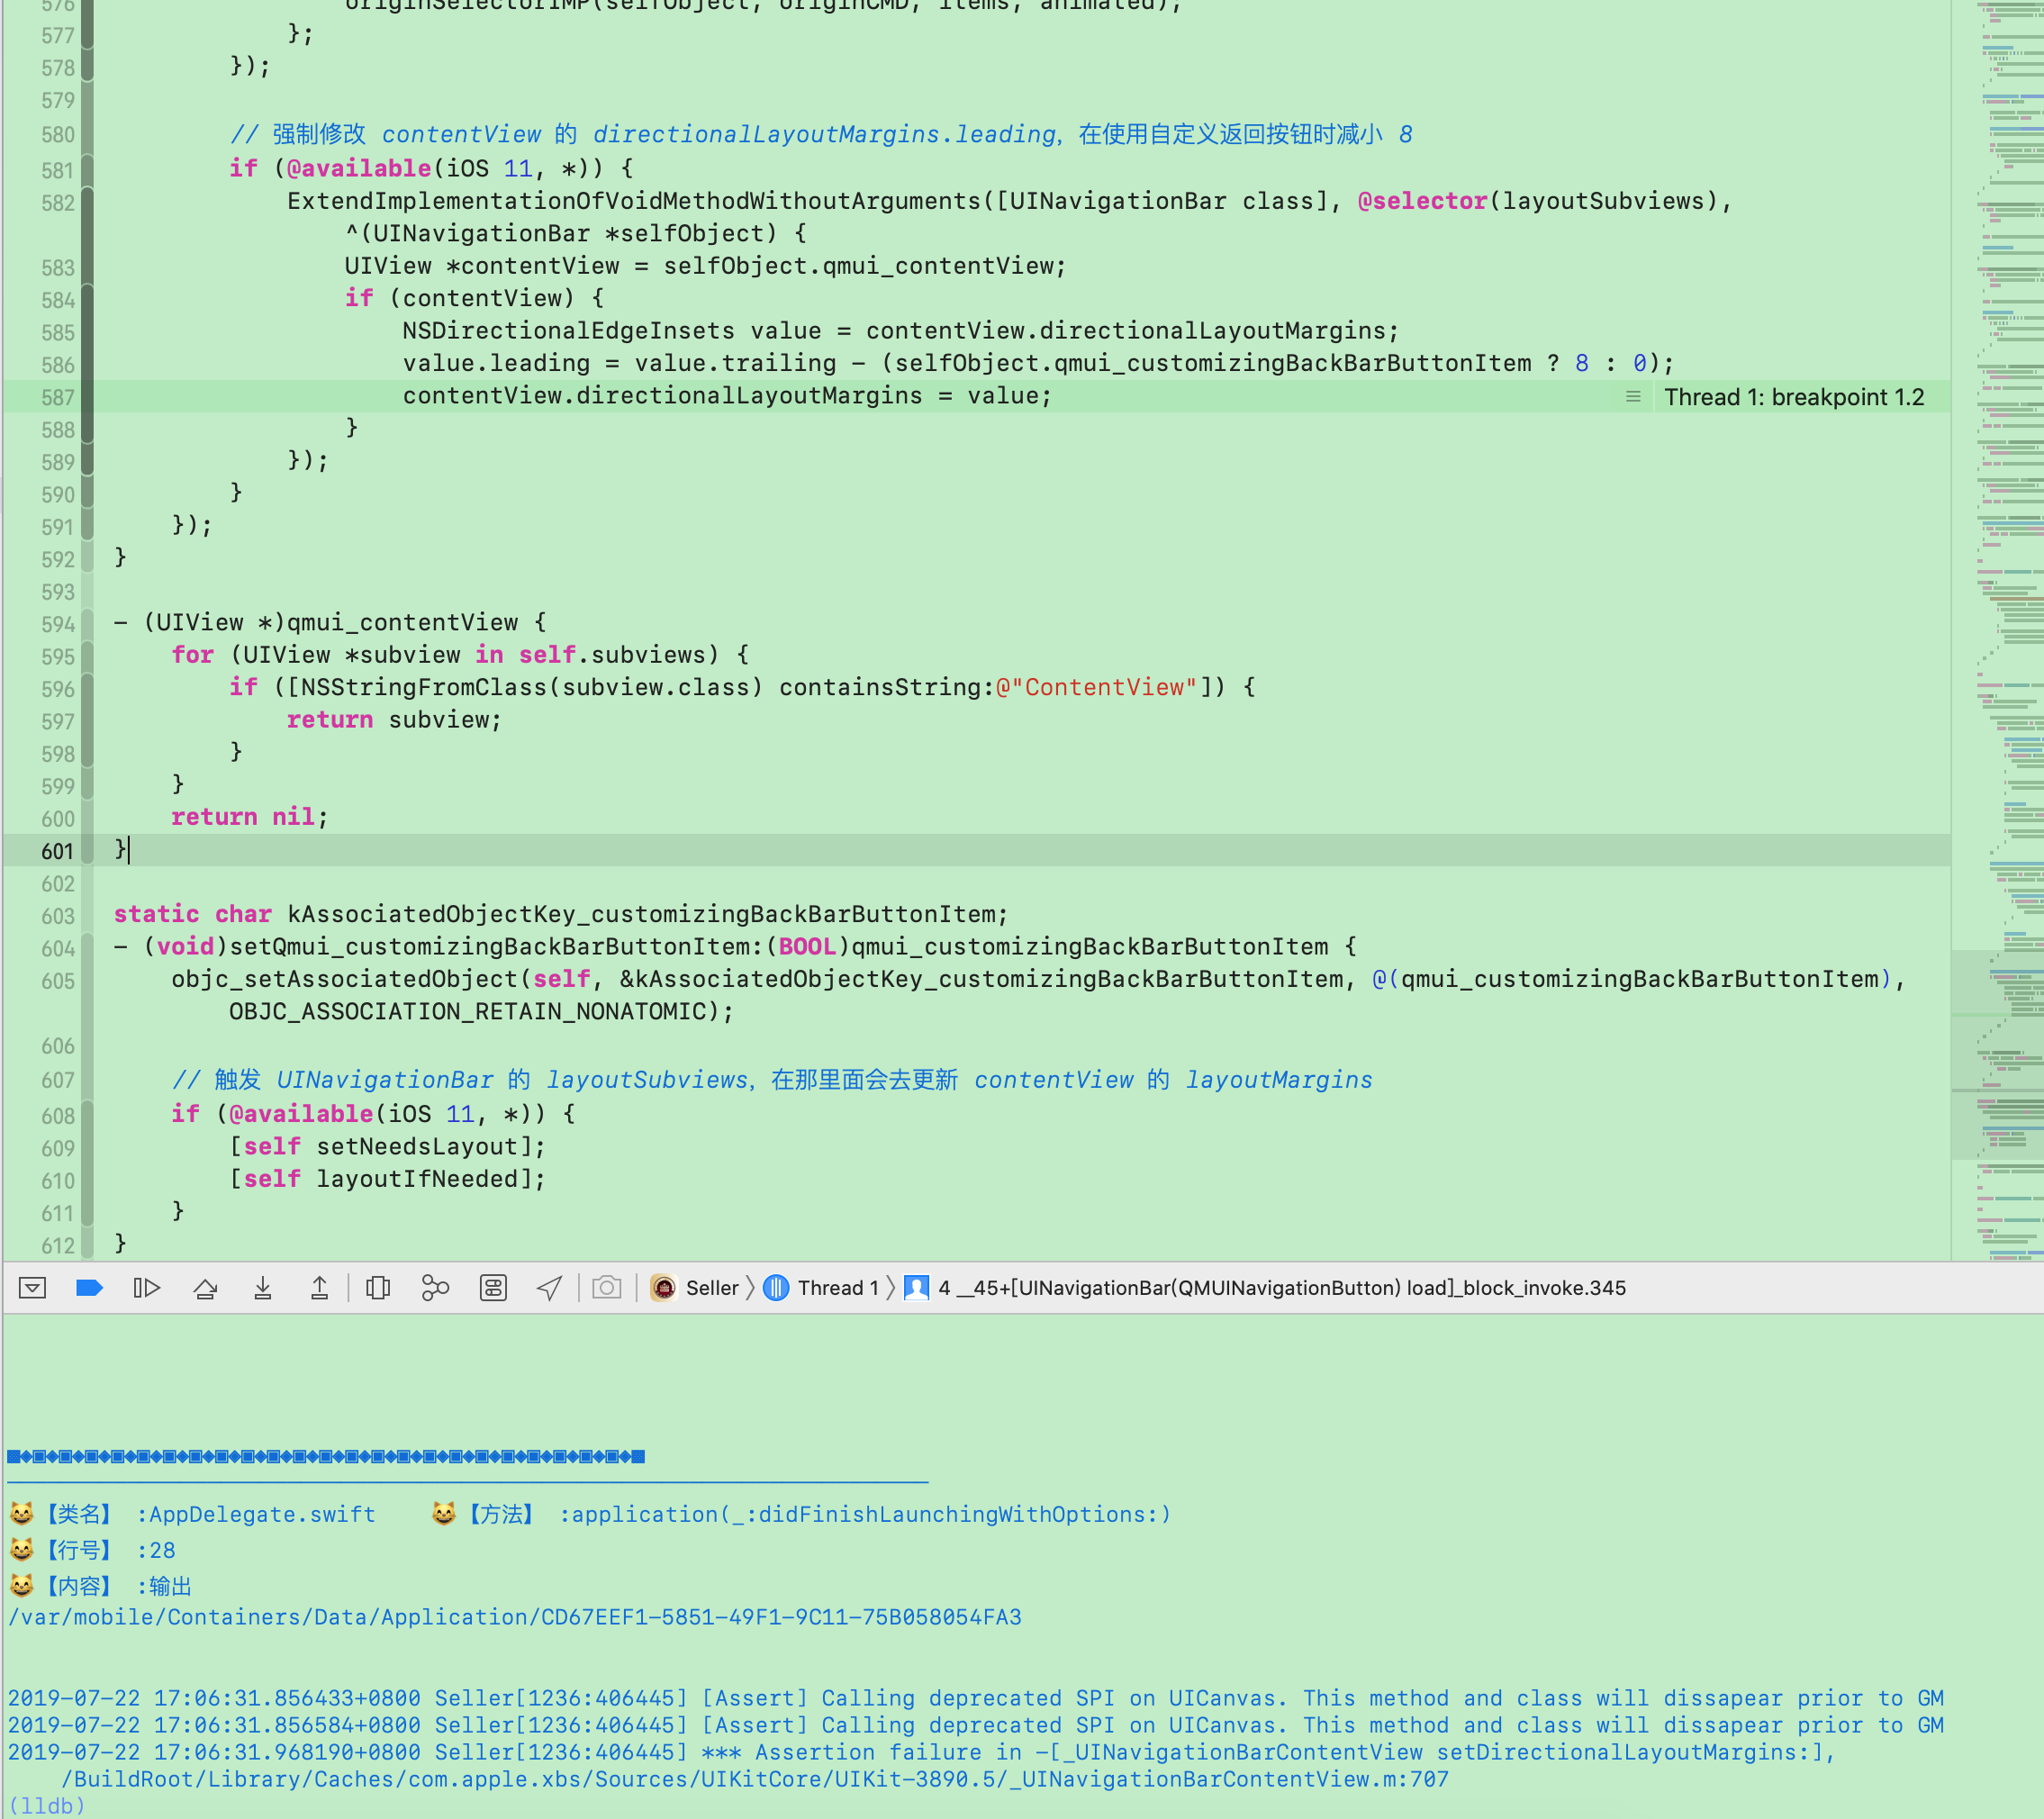The height and width of the screenshot is (1819, 2044).
Task: Click the Step Over icon in debug bar
Action: (x=206, y=1288)
